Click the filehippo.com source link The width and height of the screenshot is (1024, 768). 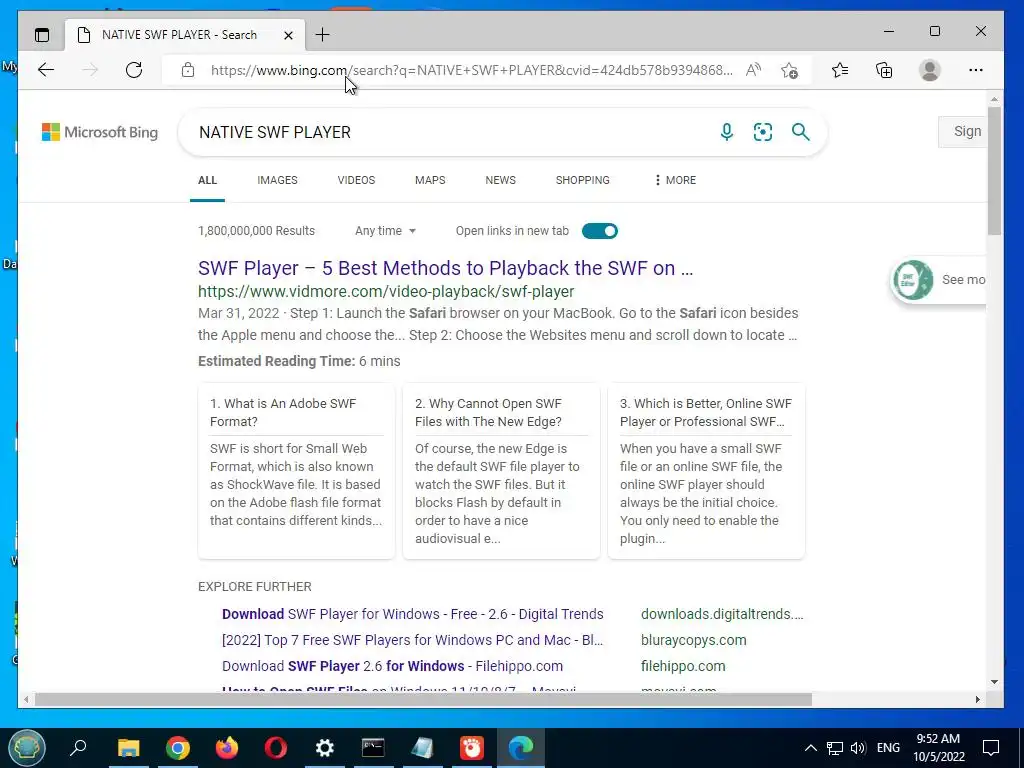point(683,666)
